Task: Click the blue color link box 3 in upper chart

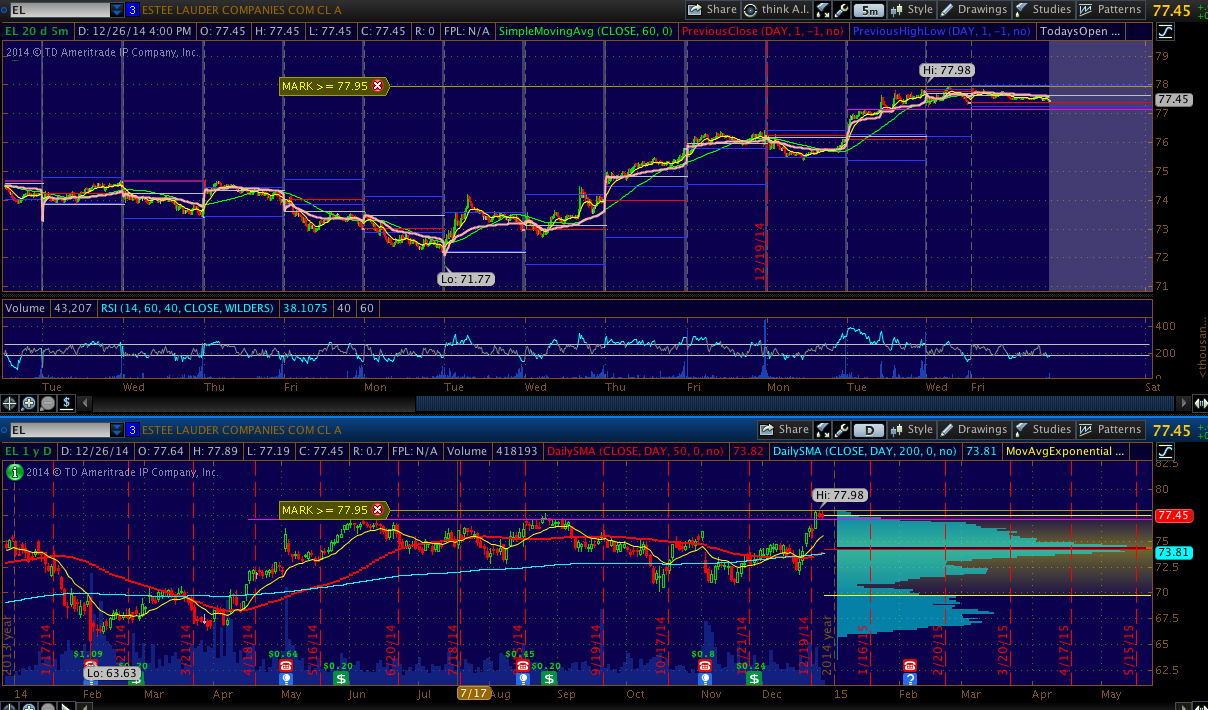Action: tap(132, 10)
